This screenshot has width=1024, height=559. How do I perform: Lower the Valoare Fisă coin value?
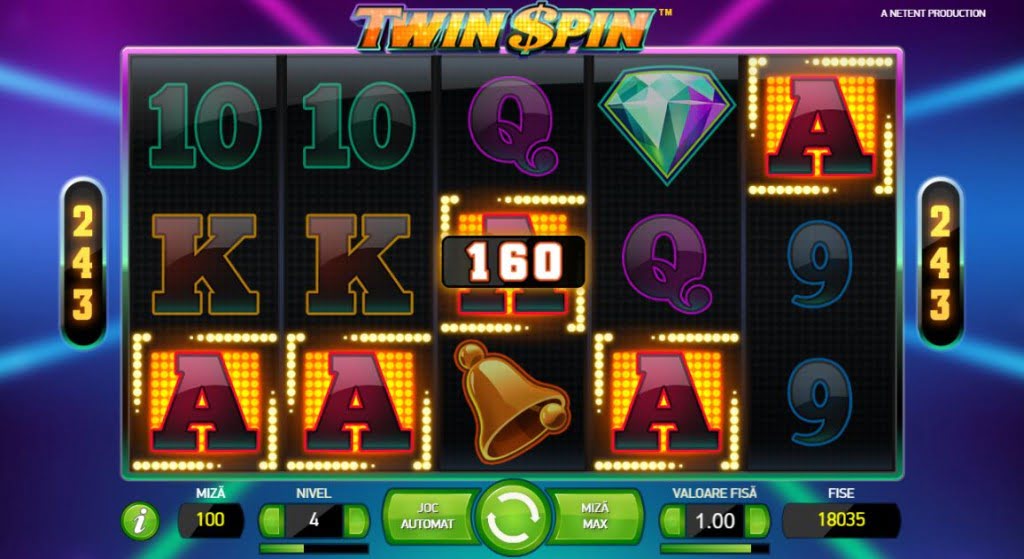pyautogui.click(x=673, y=520)
